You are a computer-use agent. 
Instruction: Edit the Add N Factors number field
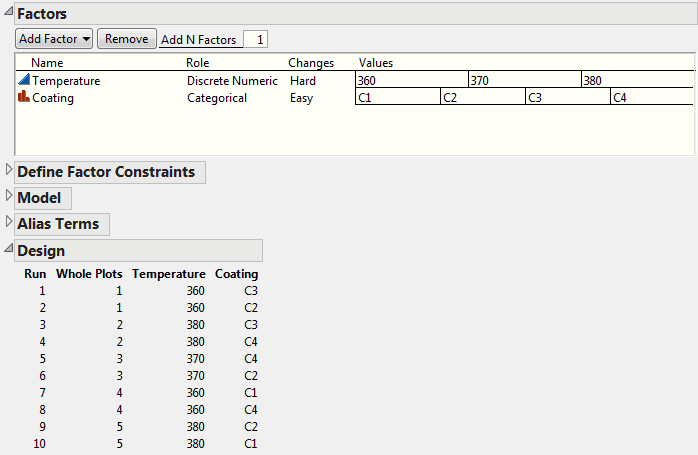[256, 40]
